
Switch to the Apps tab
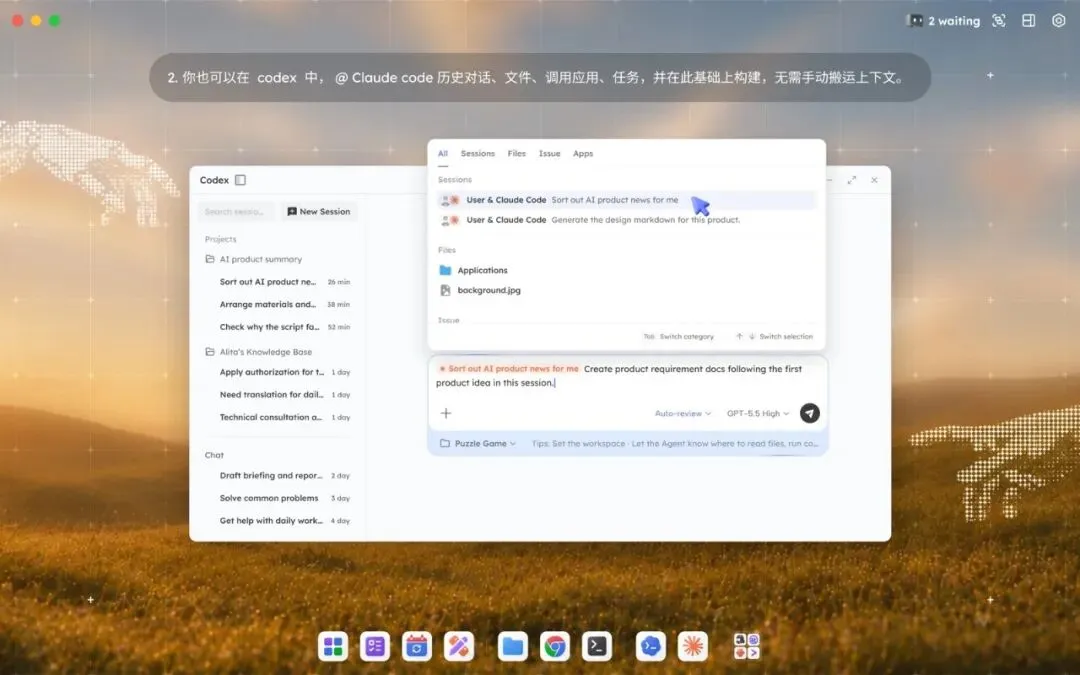(583, 154)
